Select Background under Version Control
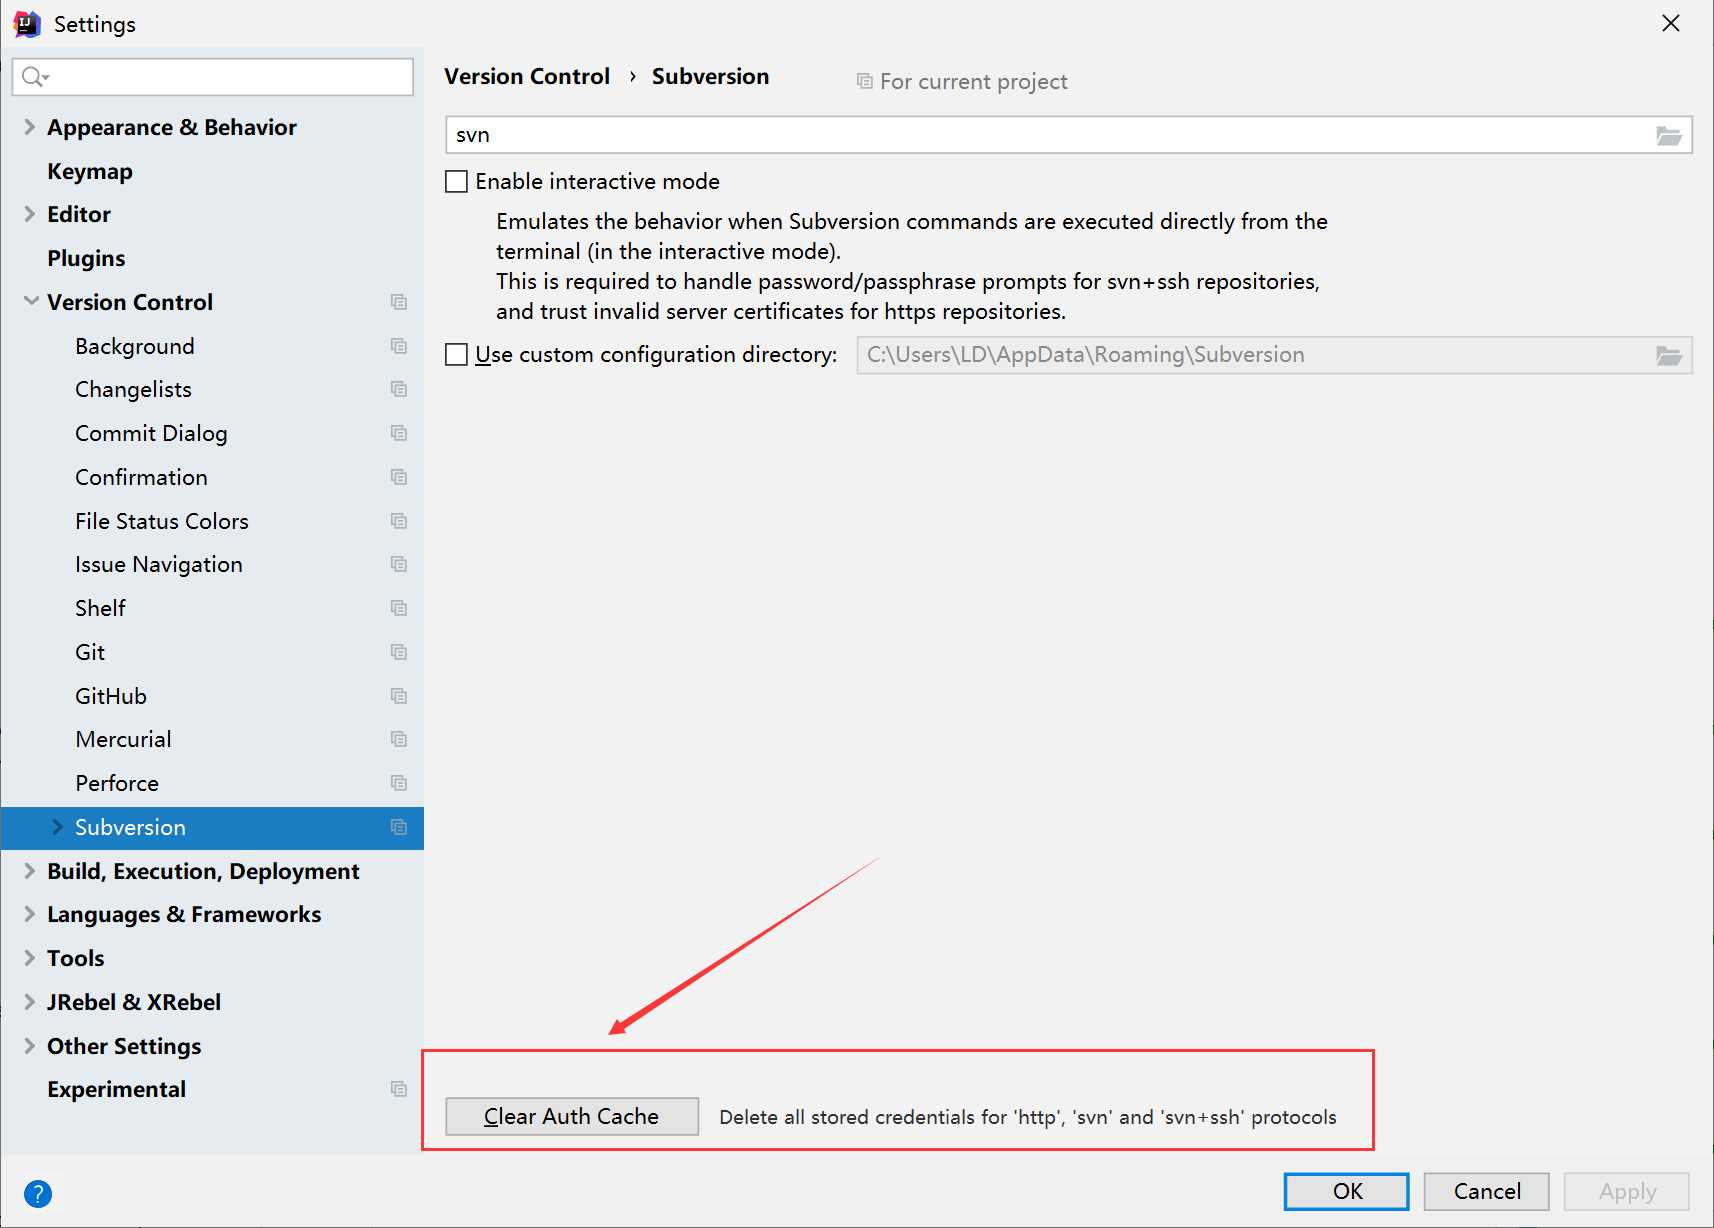The width and height of the screenshot is (1714, 1228). click(x=135, y=346)
